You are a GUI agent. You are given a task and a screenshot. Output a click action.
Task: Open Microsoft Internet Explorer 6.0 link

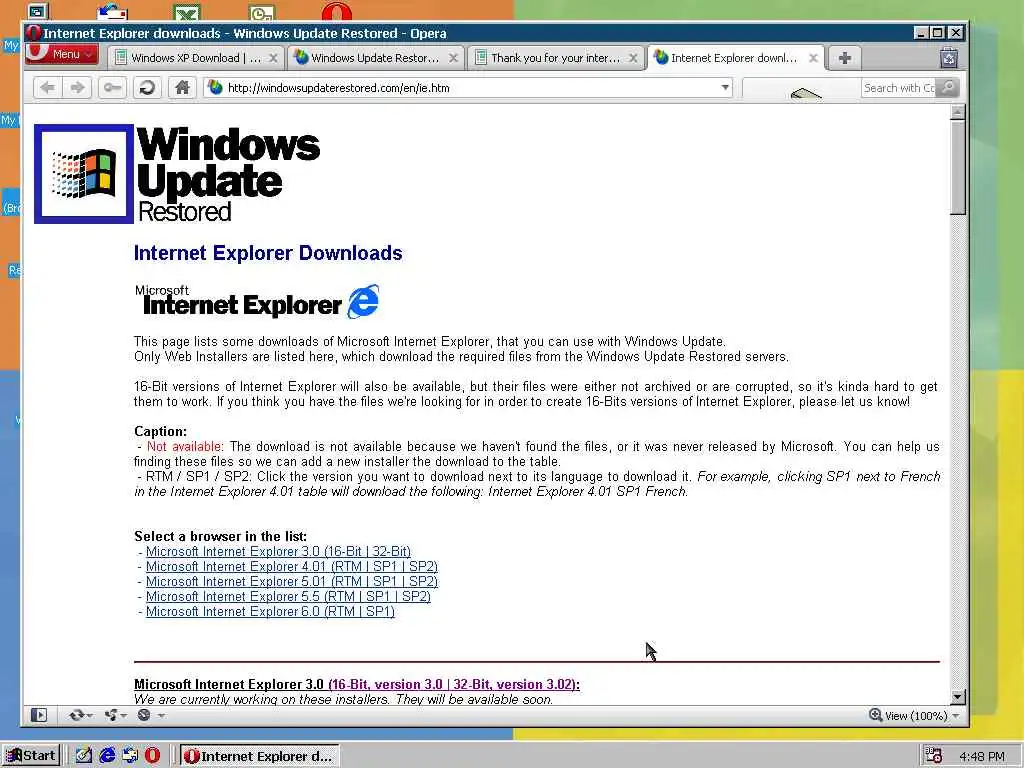[270, 612]
